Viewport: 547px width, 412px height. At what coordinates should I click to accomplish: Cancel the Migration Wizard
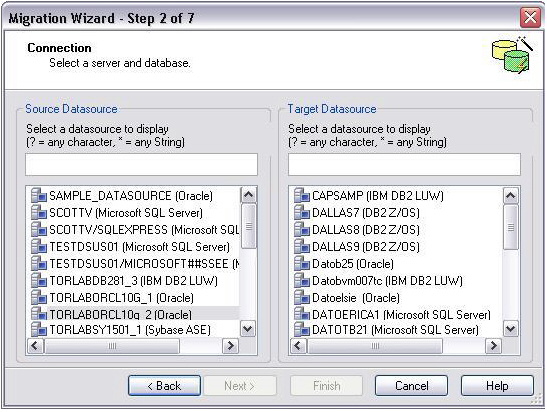coord(412,385)
